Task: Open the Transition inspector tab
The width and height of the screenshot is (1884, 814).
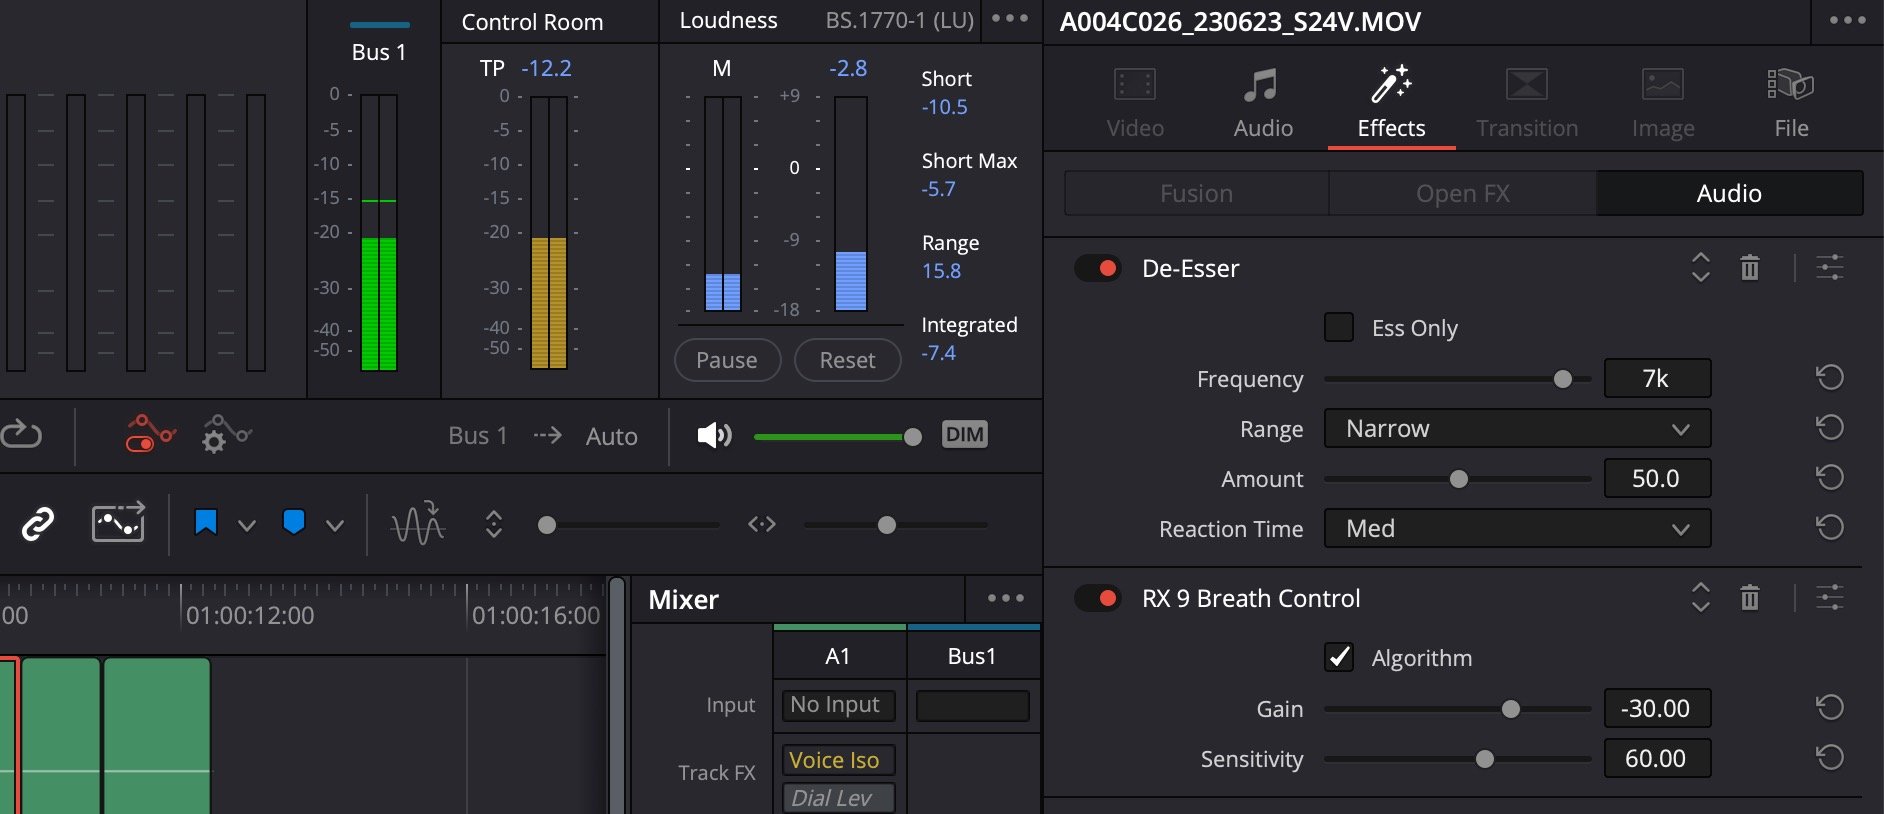Action: tap(1527, 102)
